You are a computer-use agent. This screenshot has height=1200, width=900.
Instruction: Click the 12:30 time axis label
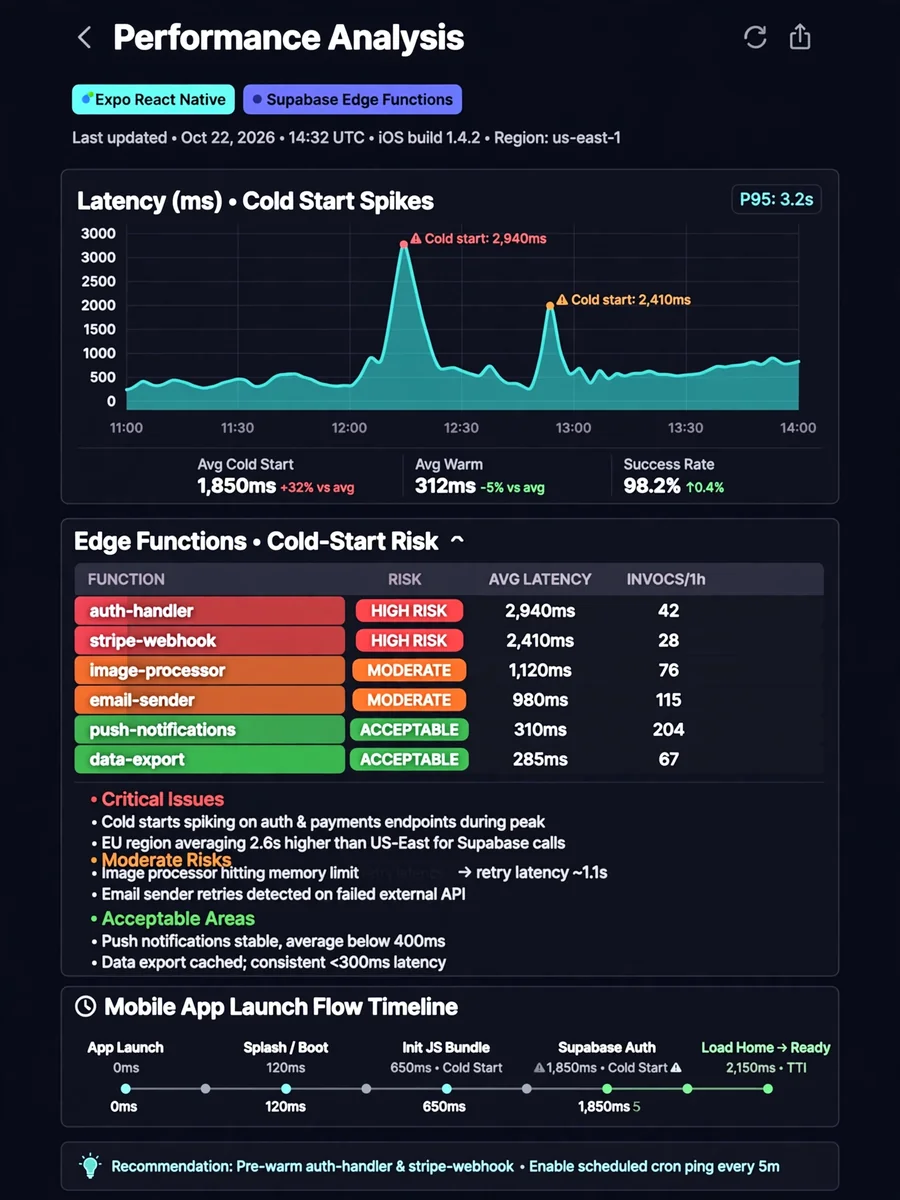click(461, 428)
